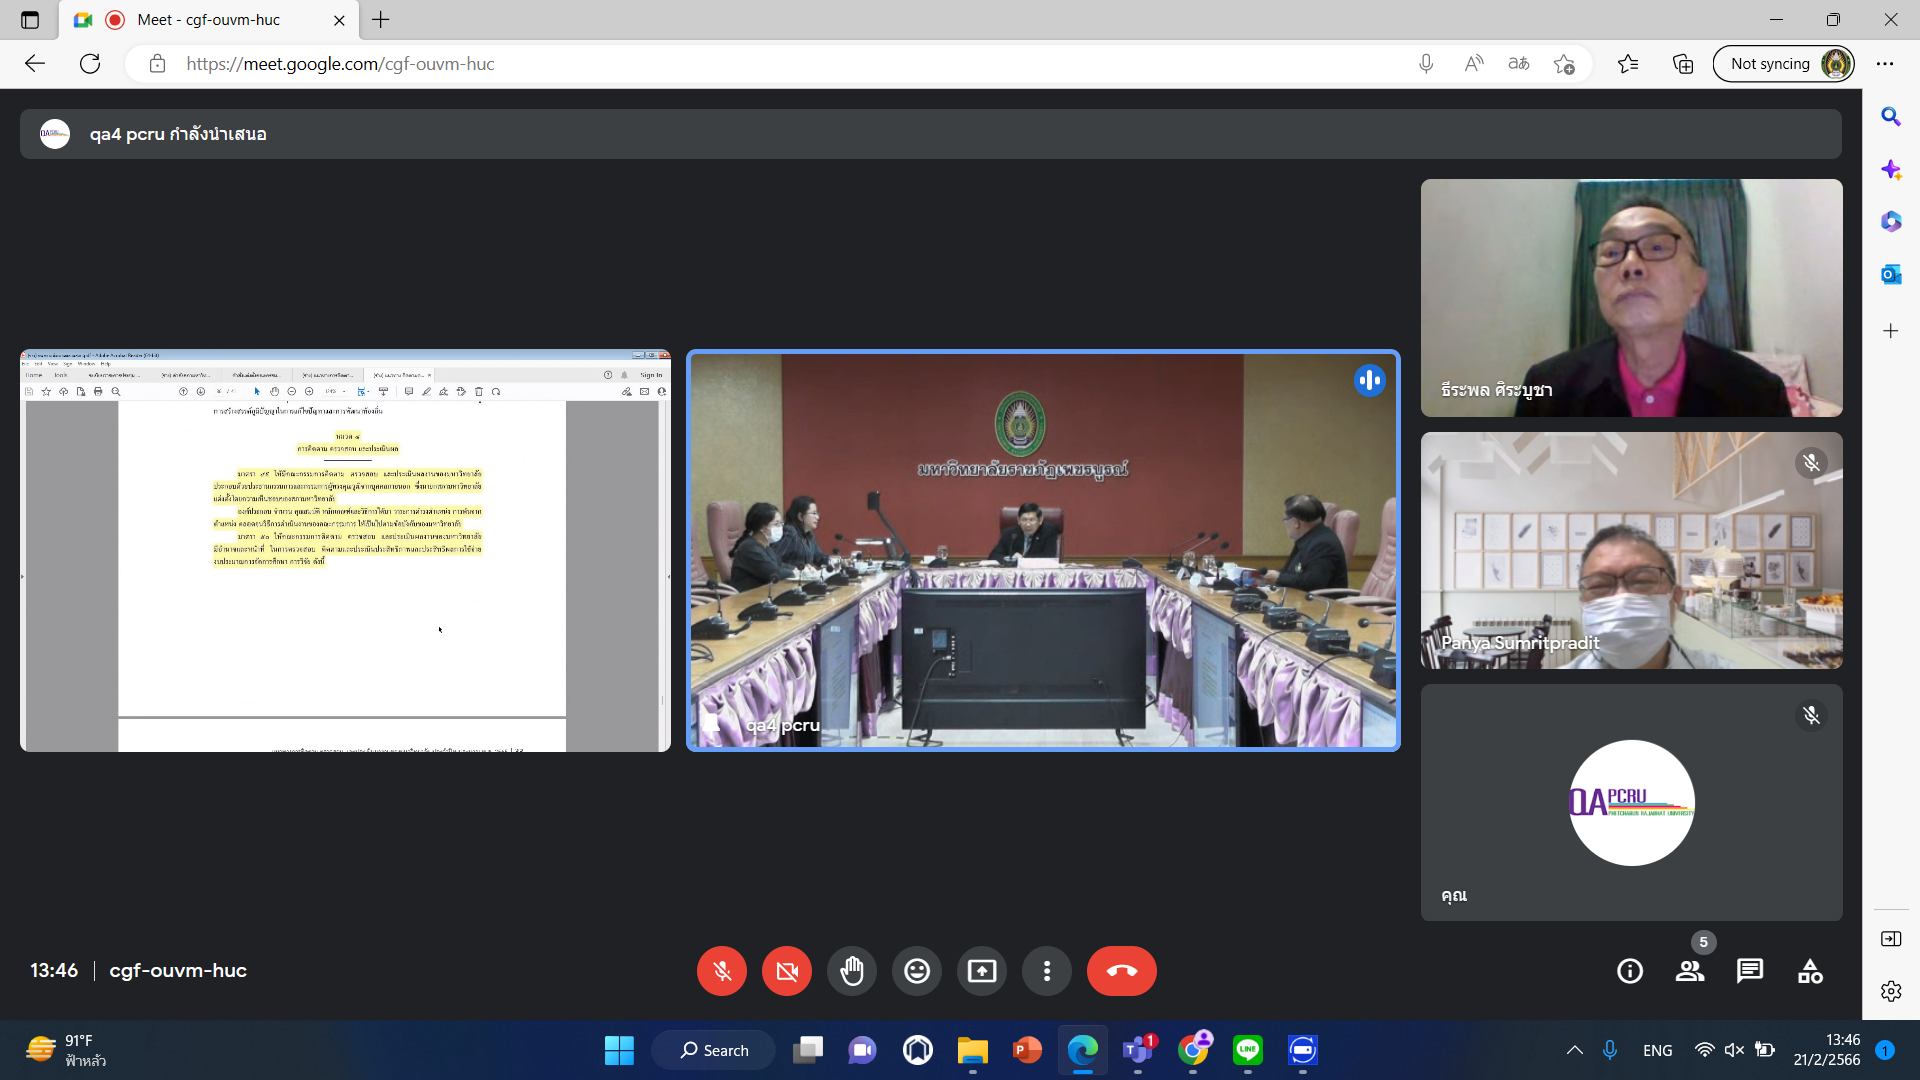Add this page to favorites
The width and height of the screenshot is (1920, 1080).
pyautogui.click(x=1564, y=64)
